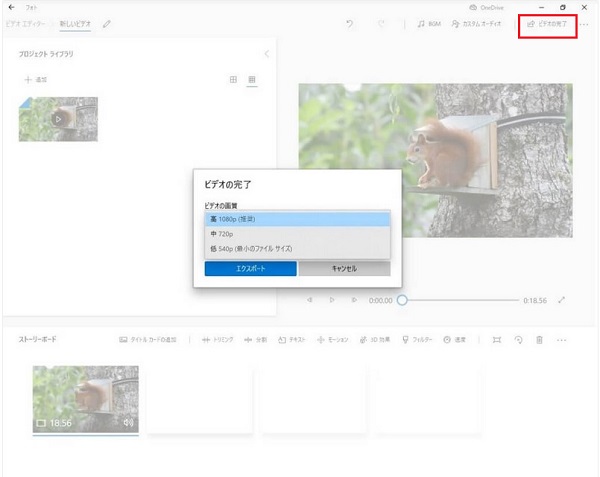Choose 中 720p quality from list
Screen dimensions: 600x477
(296, 233)
